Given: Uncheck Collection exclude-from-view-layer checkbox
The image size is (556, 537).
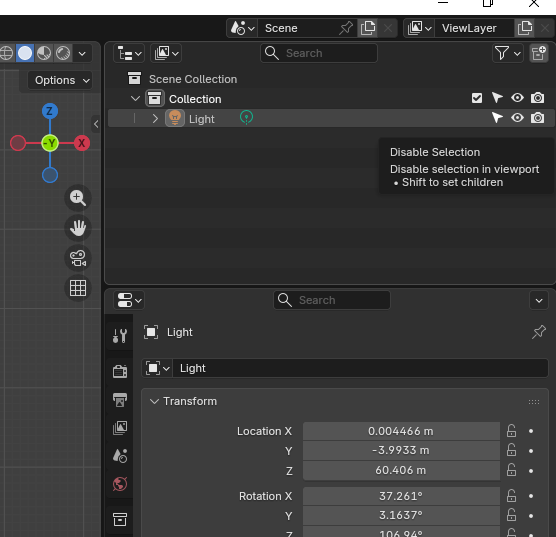Looking at the screenshot, I should [477, 98].
